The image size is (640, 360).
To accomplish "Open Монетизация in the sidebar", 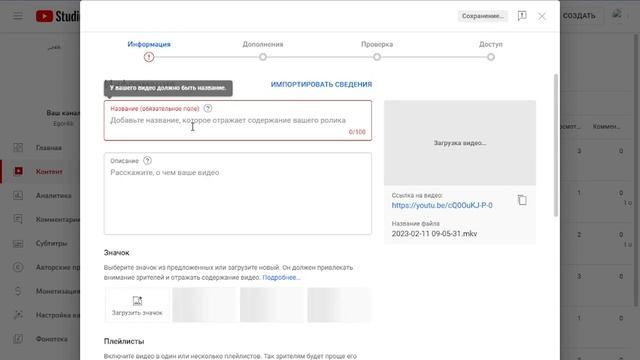I will tap(41, 291).
